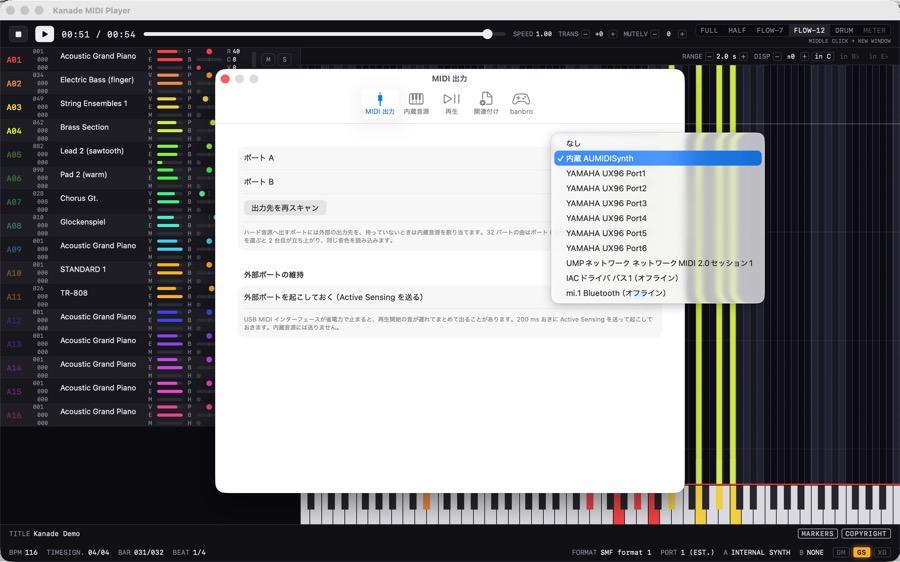Mute channel A01 with the M button
Screen dimensions: 900x562
pyautogui.click(x=268, y=59)
